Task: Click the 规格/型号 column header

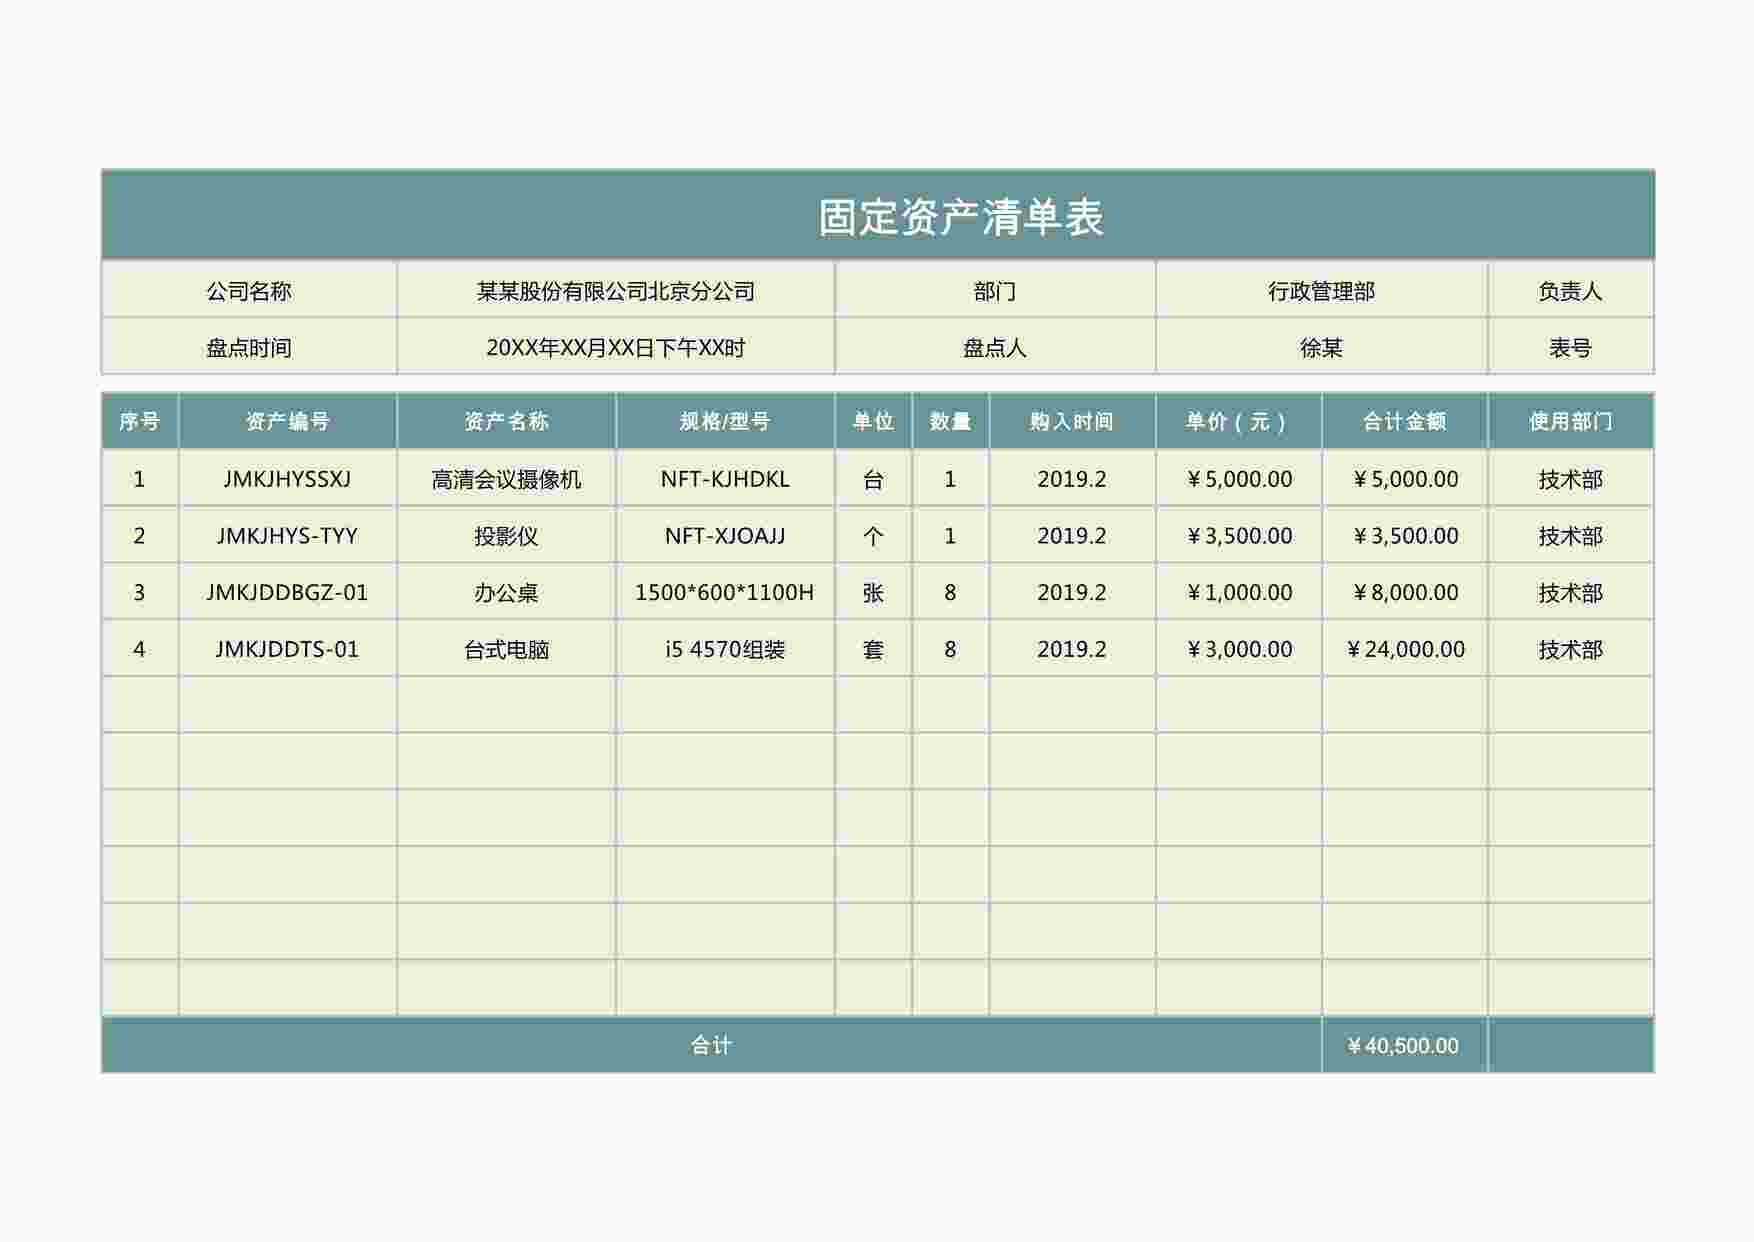Action: 725,421
